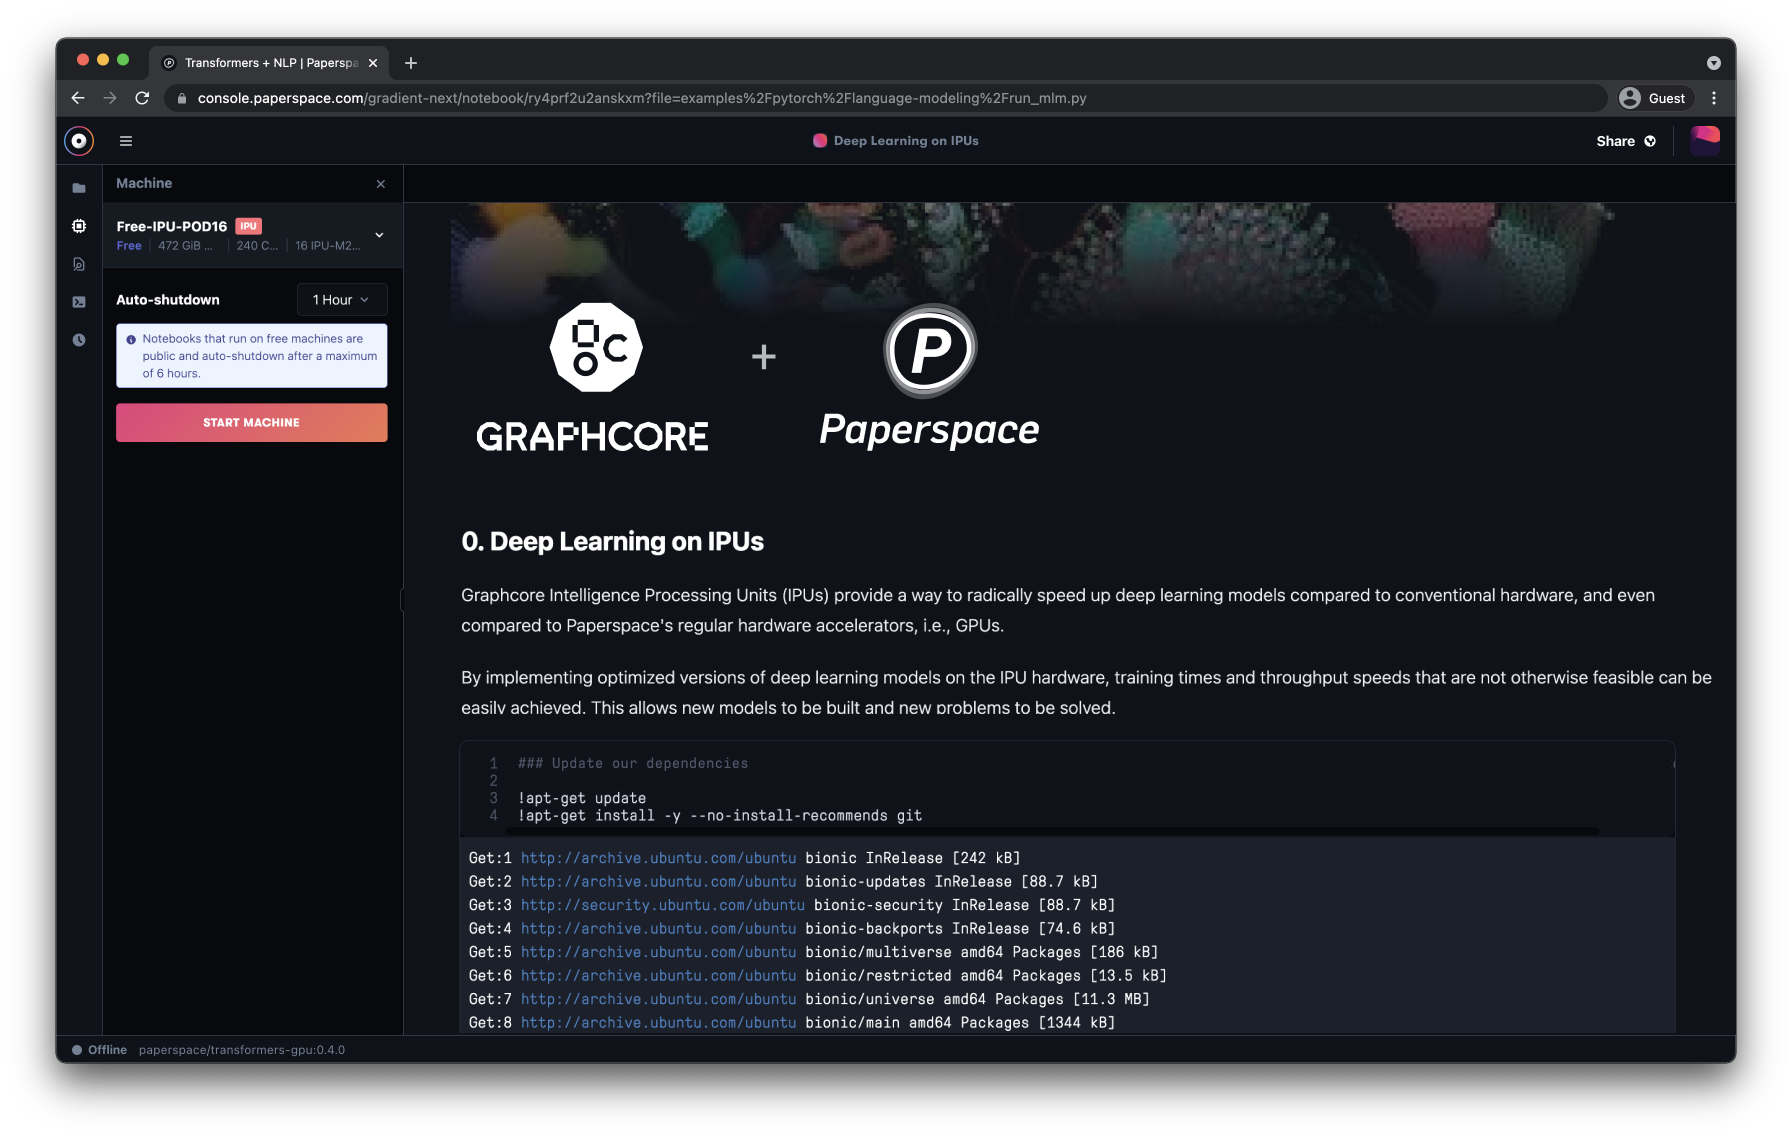
Task: Reload the page using the refresh icon
Action: pos(142,98)
